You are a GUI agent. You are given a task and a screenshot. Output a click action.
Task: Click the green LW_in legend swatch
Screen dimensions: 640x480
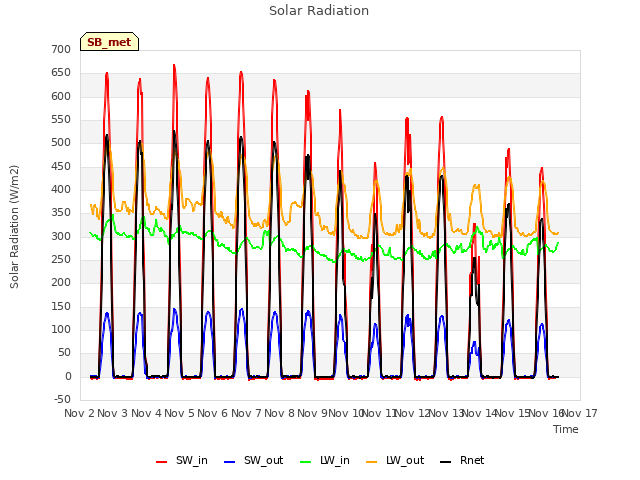coord(306,462)
